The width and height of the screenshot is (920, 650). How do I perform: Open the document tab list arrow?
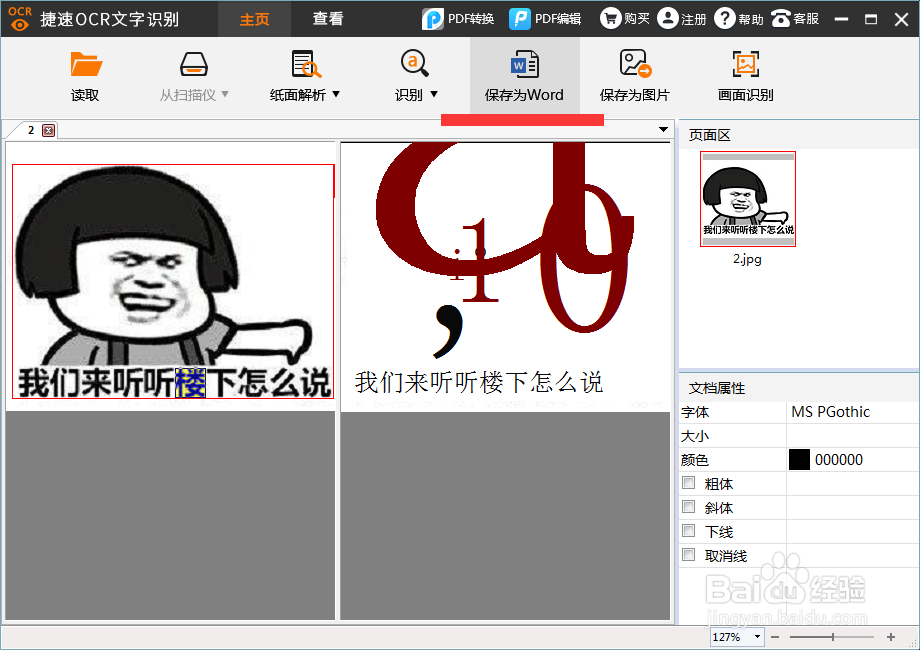pos(664,130)
